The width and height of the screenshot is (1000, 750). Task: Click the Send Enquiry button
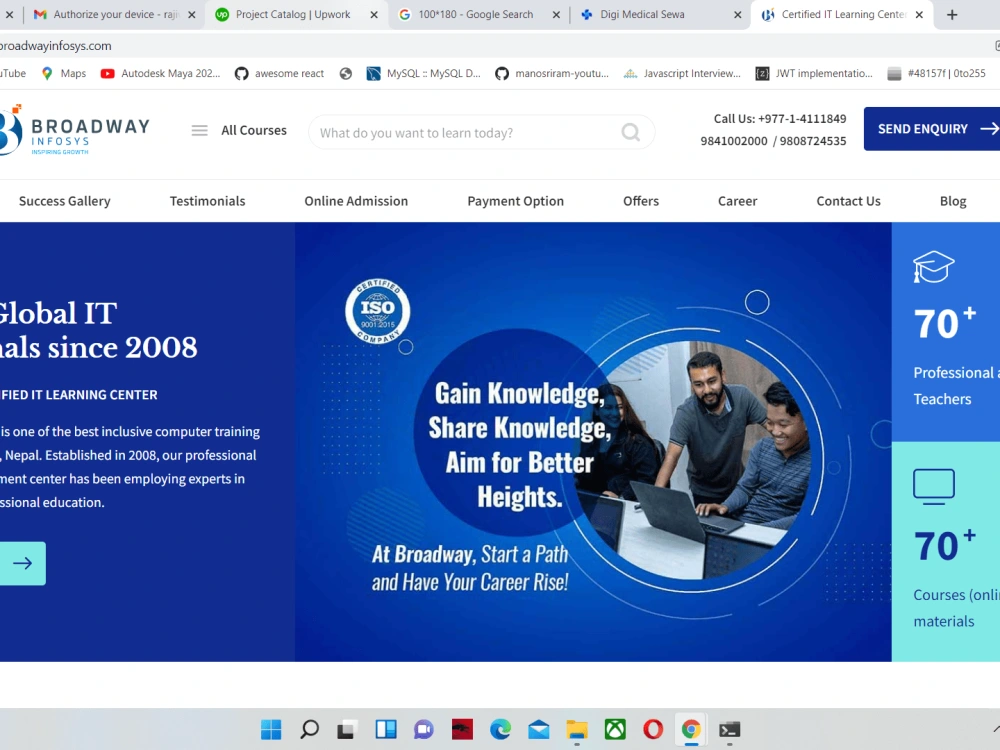point(932,129)
